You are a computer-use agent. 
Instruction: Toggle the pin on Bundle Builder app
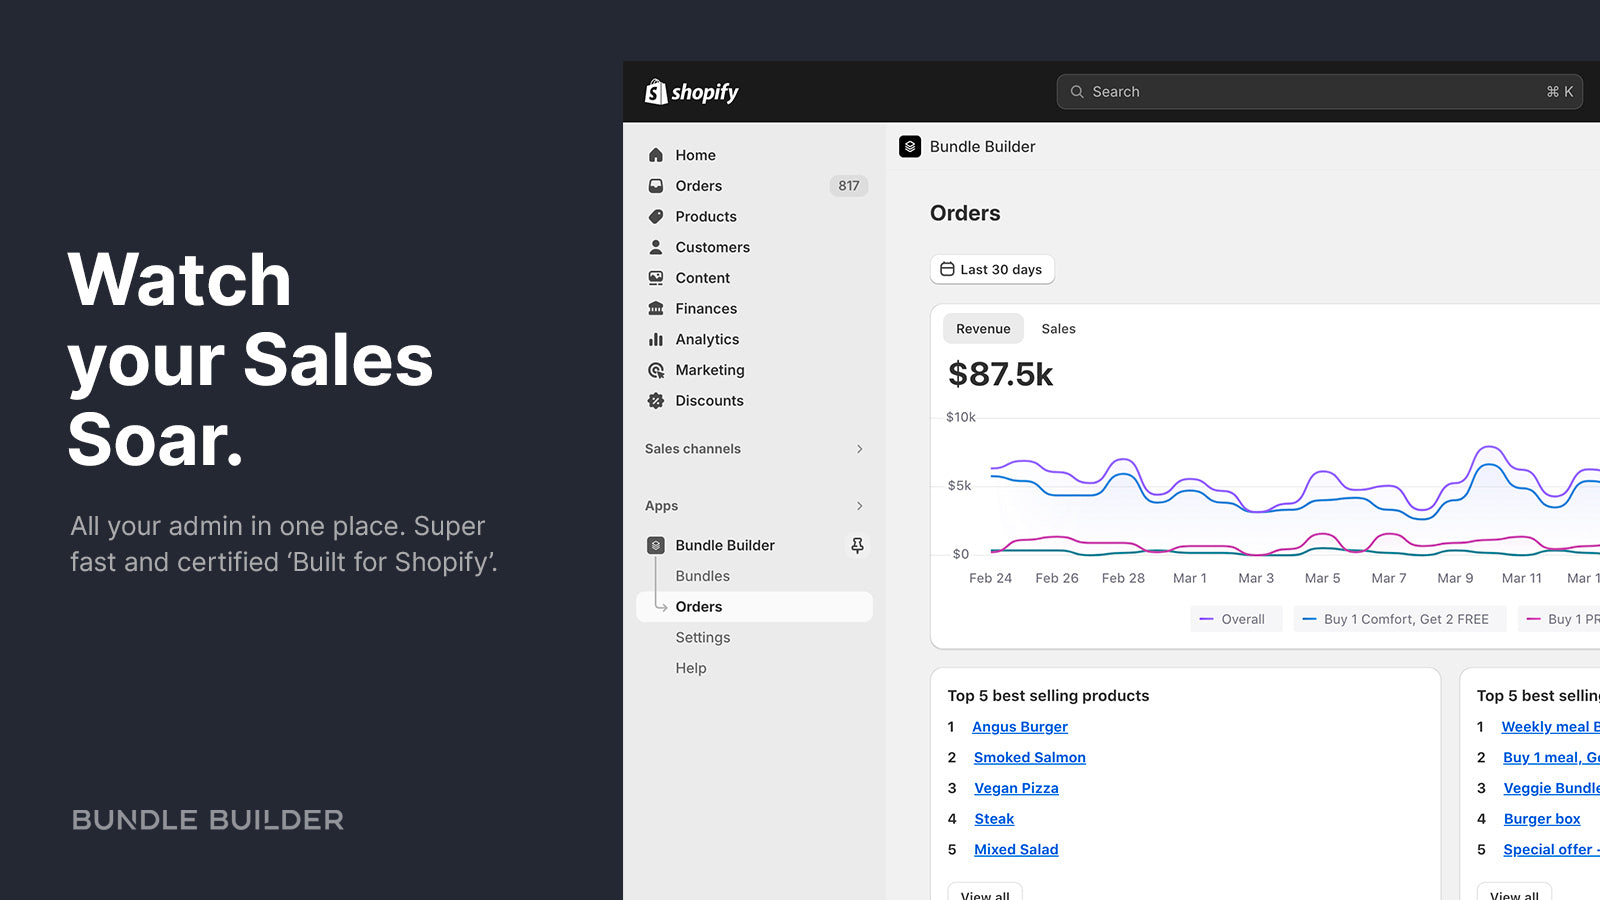[857, 545]
